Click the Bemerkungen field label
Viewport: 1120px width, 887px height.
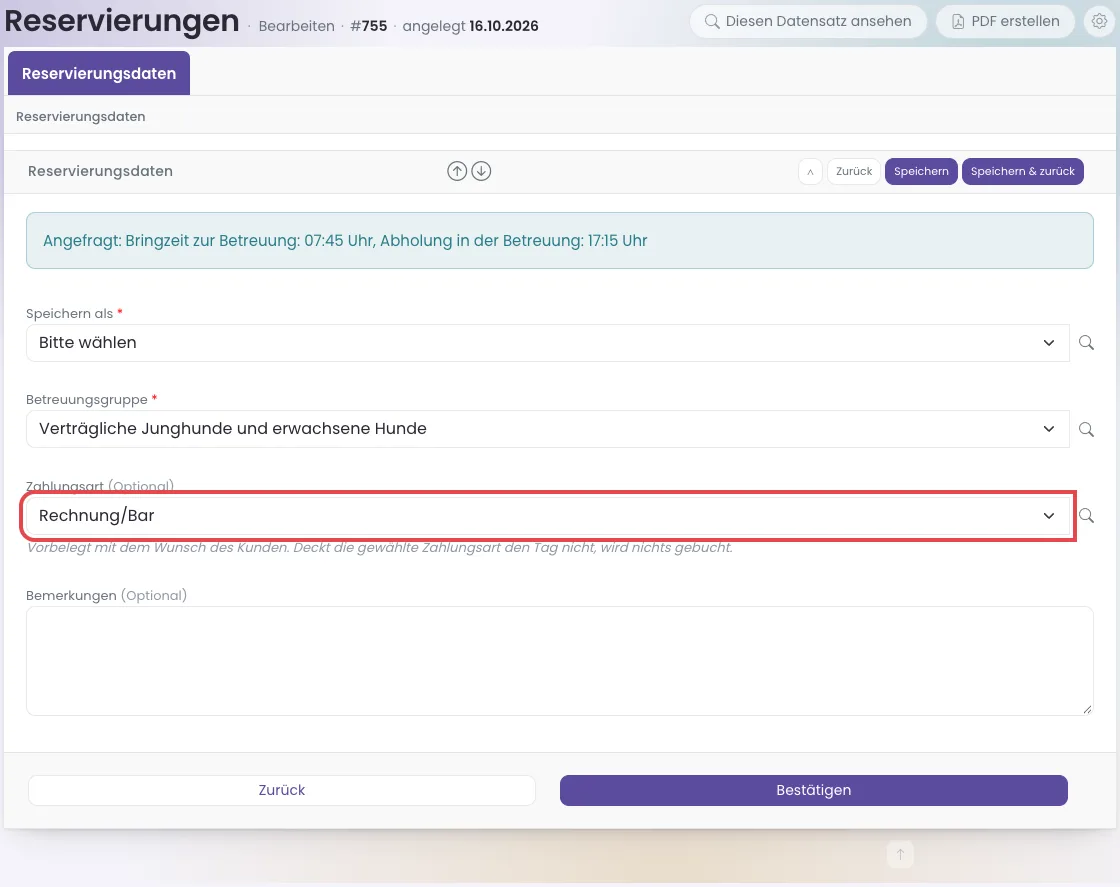pos(71,596)
